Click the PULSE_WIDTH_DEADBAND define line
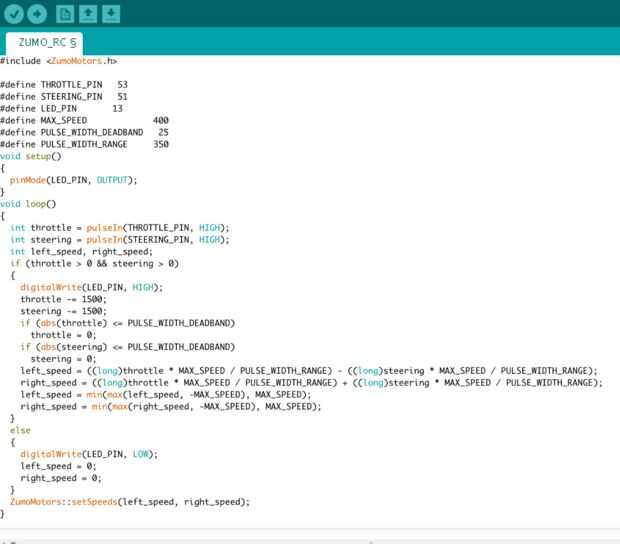620x544 pixels. [x=84, y=132]
